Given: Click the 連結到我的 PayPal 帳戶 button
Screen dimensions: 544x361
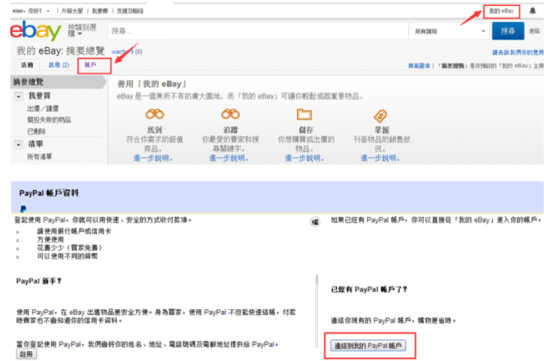Looking at the screenshot, I should 368,345.
